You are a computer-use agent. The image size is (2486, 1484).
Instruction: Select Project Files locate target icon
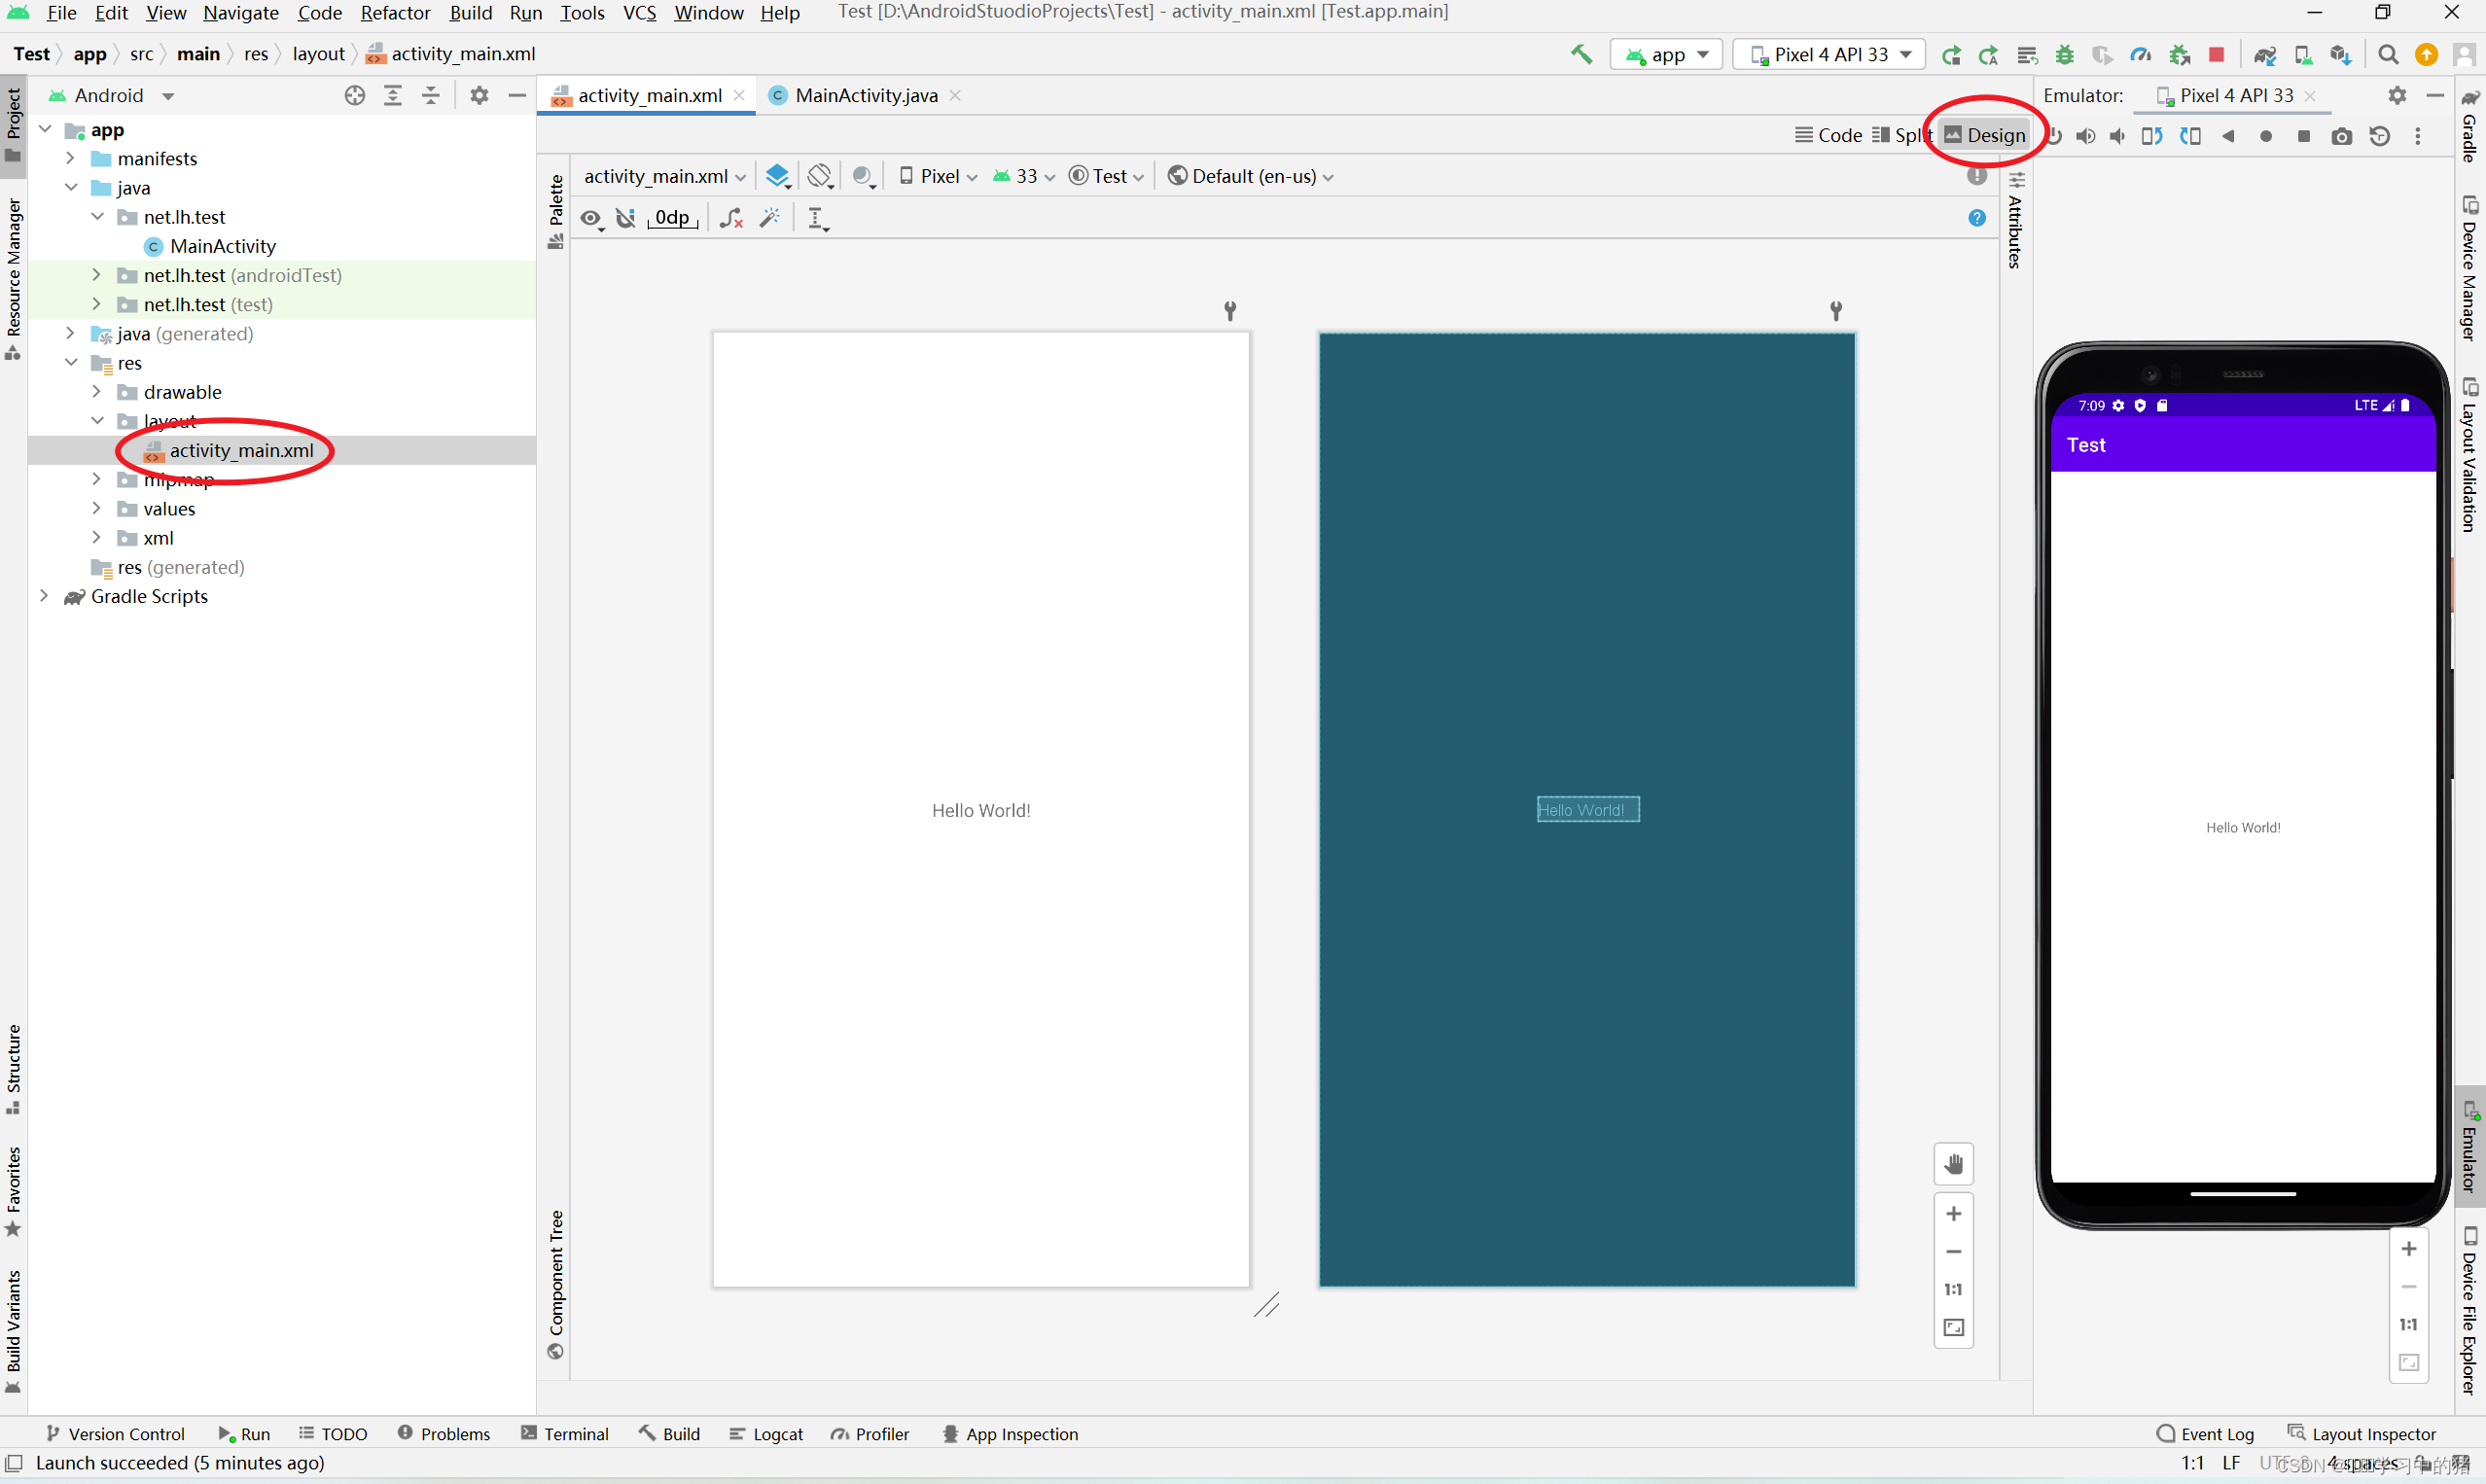pos(355,95)
